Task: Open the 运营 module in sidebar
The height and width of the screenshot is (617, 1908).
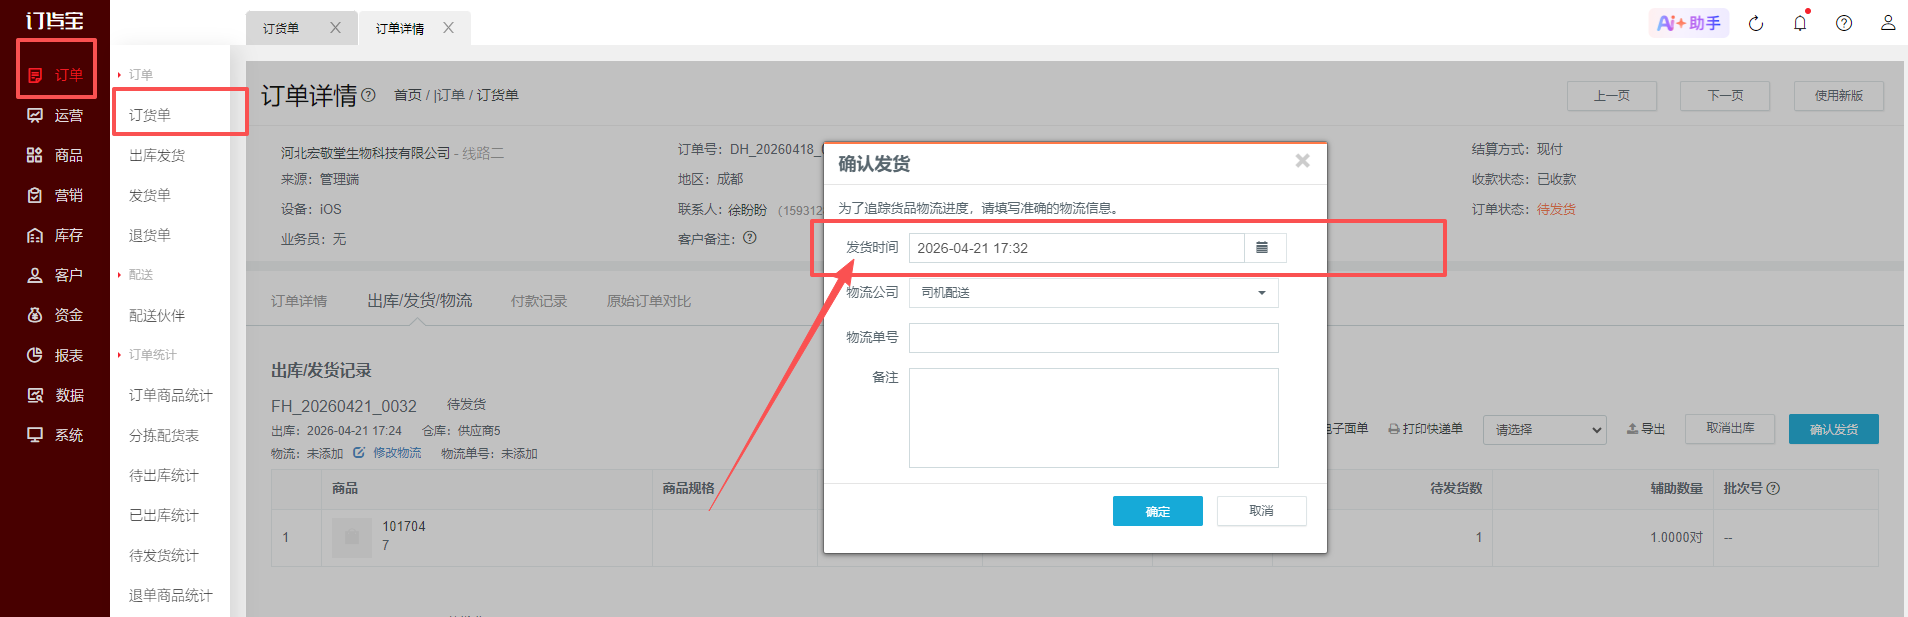Action: [x=56, y=115]
